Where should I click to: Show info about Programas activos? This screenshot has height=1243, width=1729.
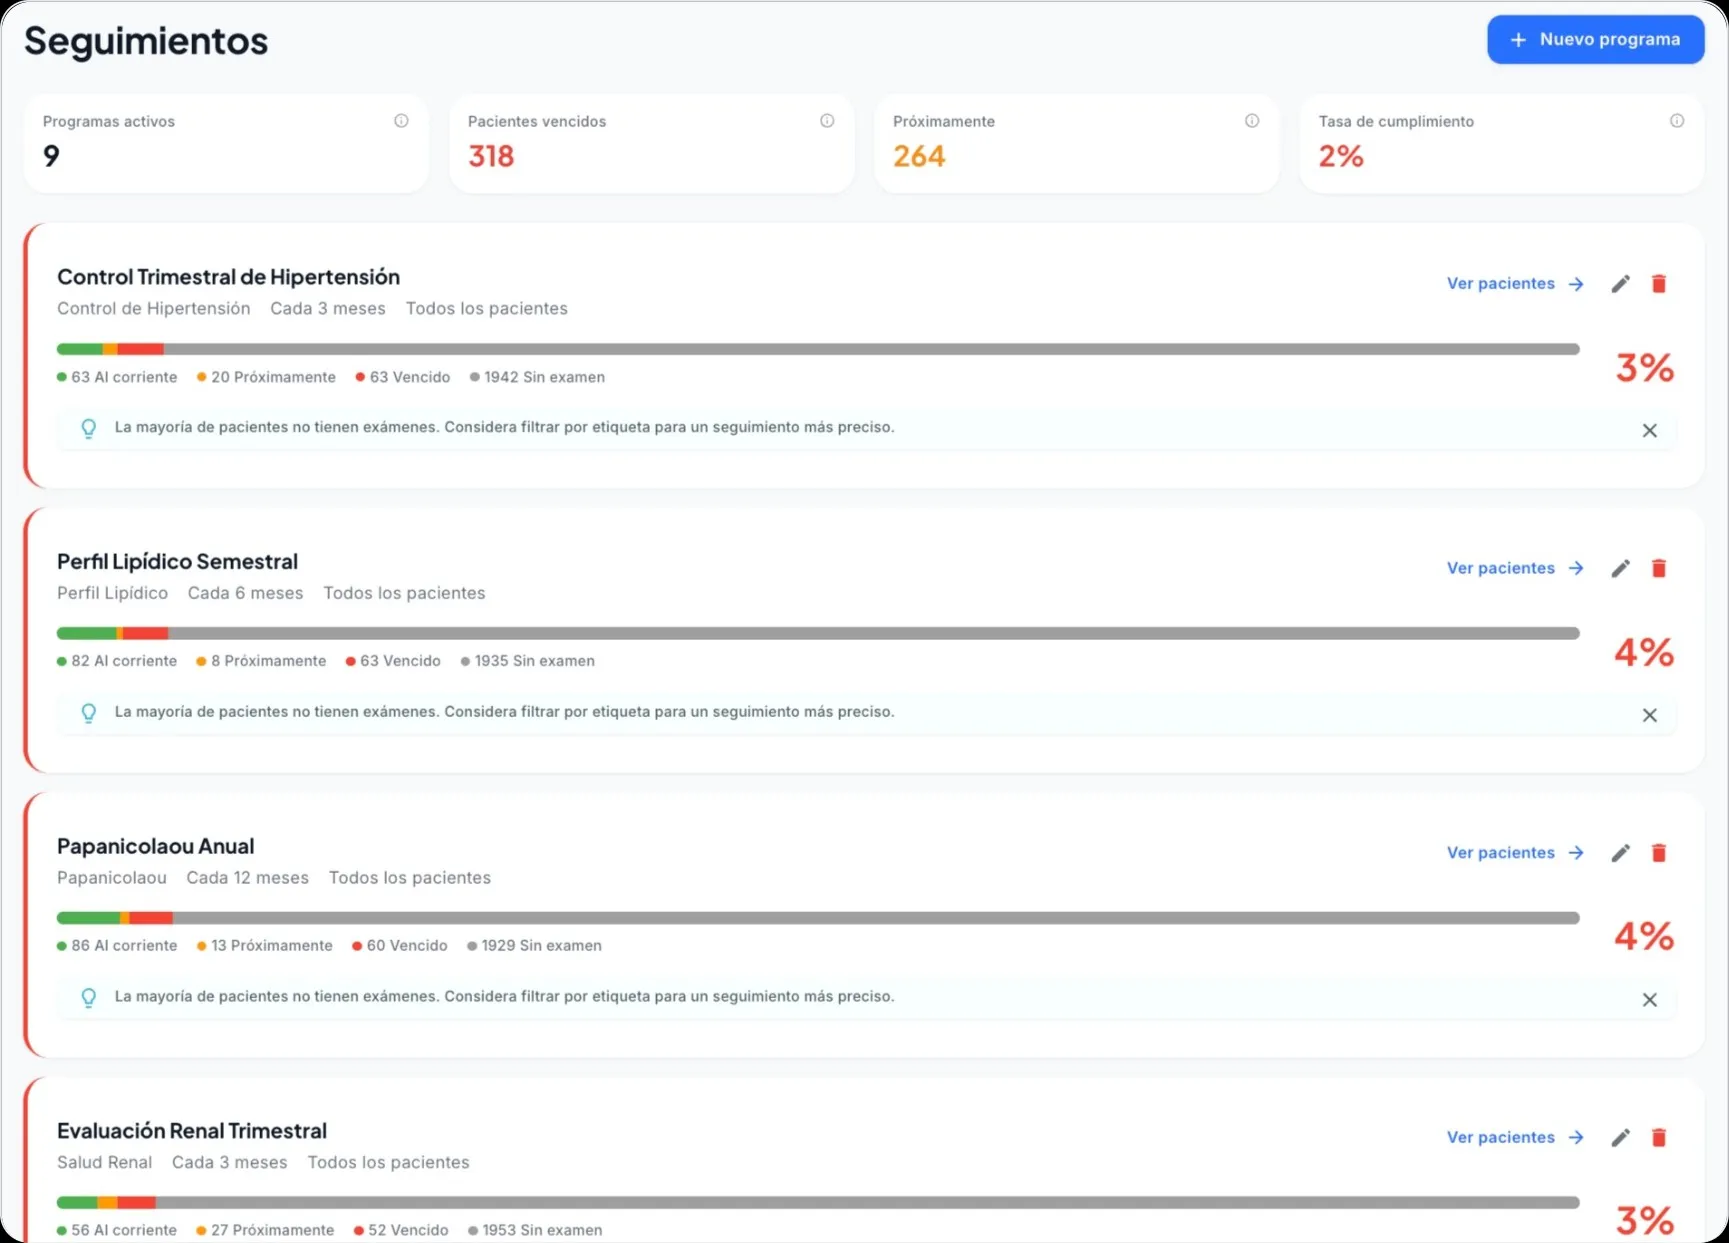pyautogui.click(x=401, y=120)
